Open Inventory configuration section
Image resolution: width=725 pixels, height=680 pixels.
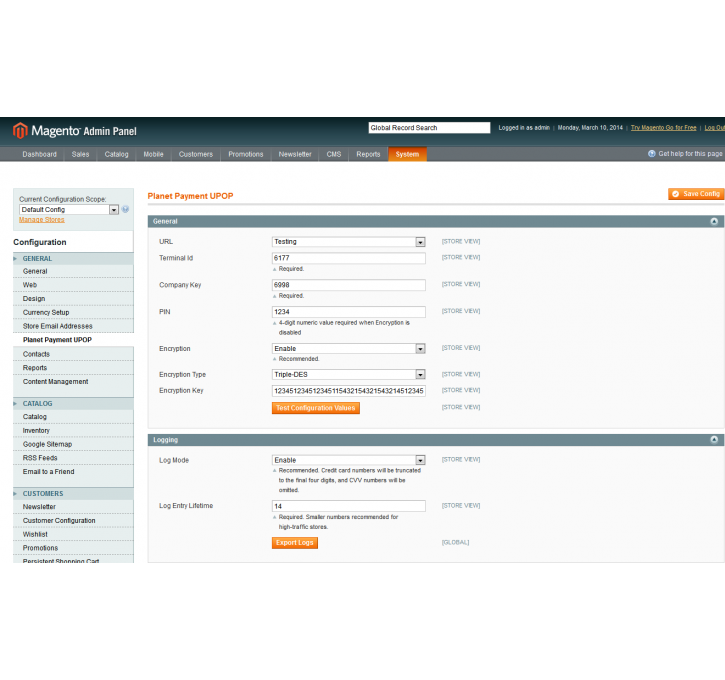click(73, 430)
